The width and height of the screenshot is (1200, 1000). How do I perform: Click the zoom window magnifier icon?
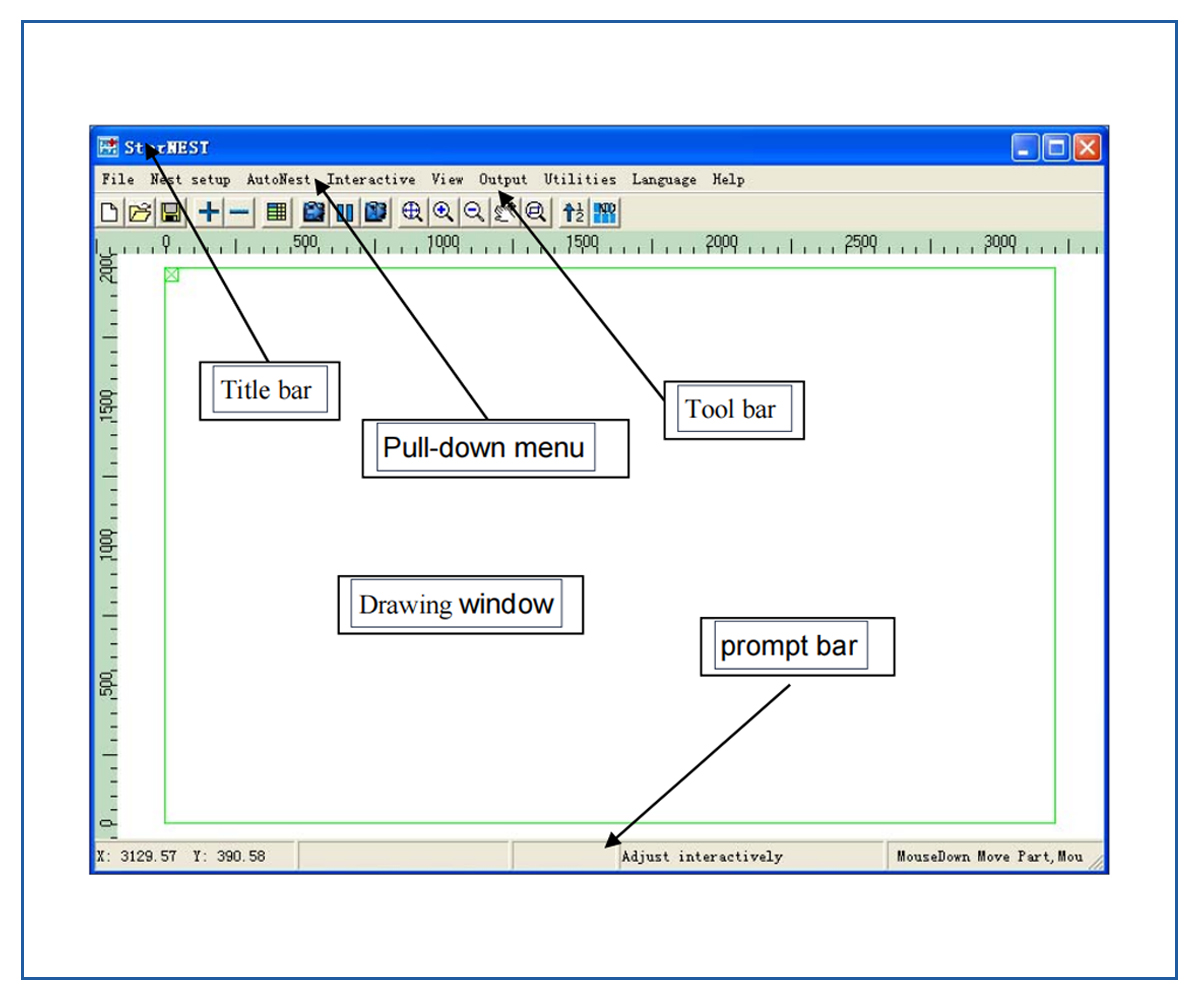tap(536, 212)
